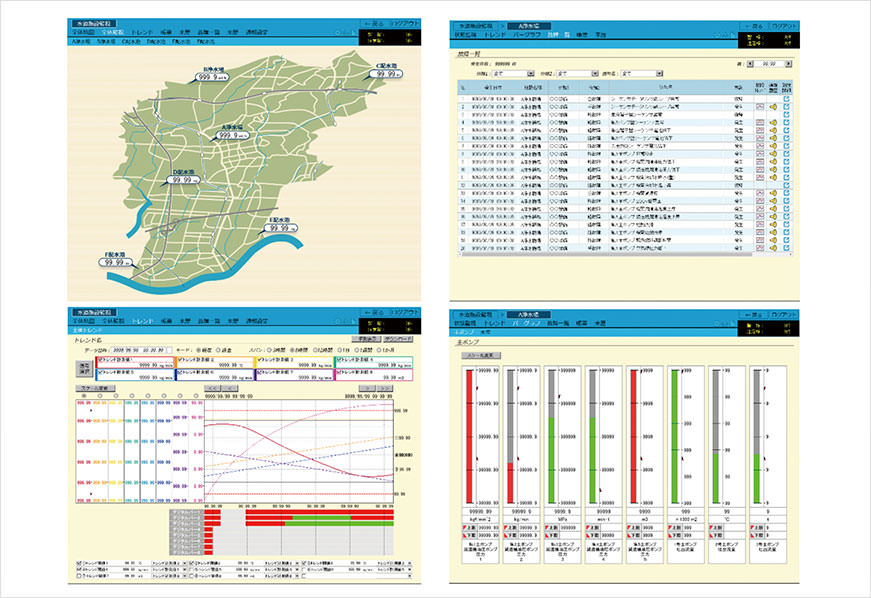This screenshot has width=871, height=598.
Task: Click speaker icon in alarm row 7
Action: point(773,146)
